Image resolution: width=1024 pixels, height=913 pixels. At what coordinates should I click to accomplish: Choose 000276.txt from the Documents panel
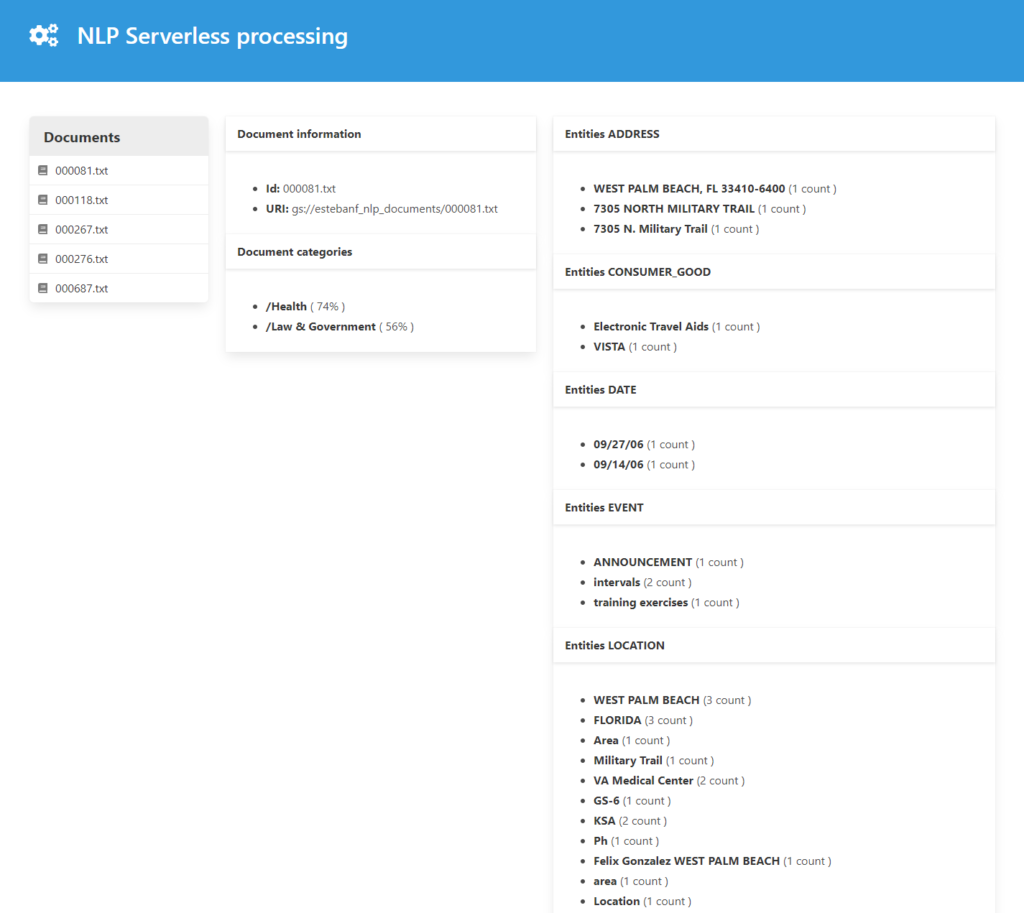click(x=119, y=259)
